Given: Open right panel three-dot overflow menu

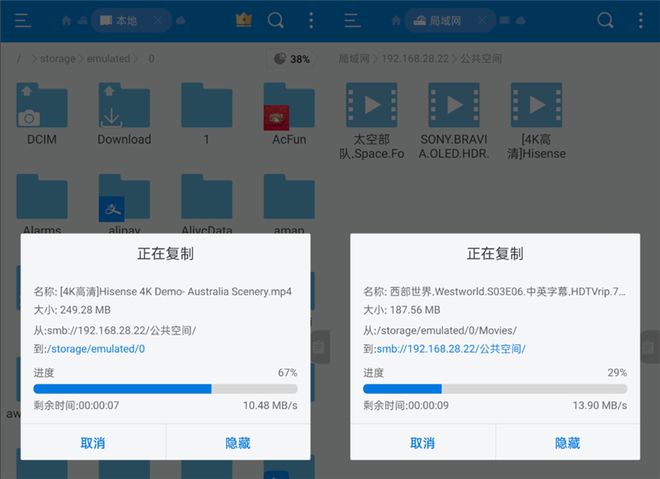Looking at the screenshot, I should coord(640,20).
